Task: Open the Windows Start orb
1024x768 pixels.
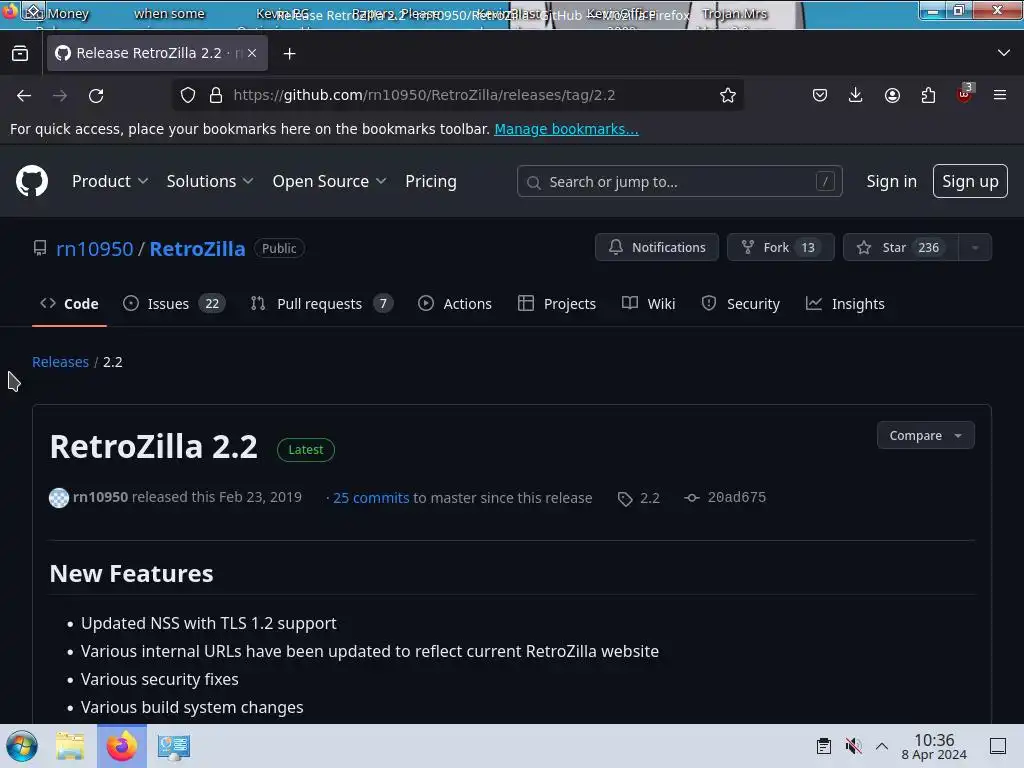Action: pos(22,746)
